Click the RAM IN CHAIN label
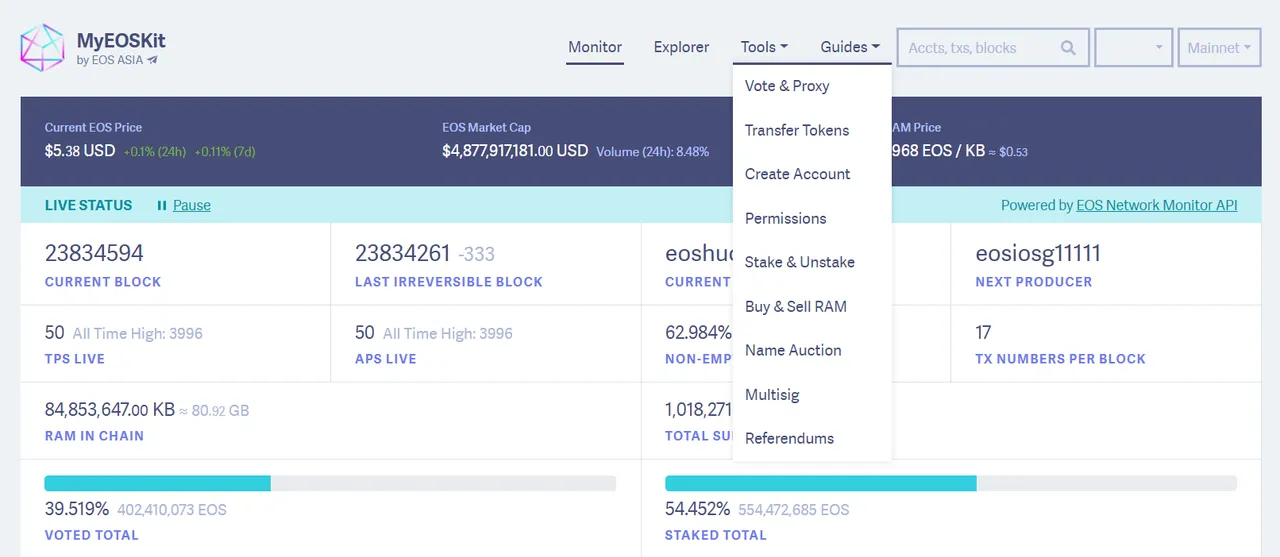This screenshot has height=557, width=1280. tap(94, 436)
